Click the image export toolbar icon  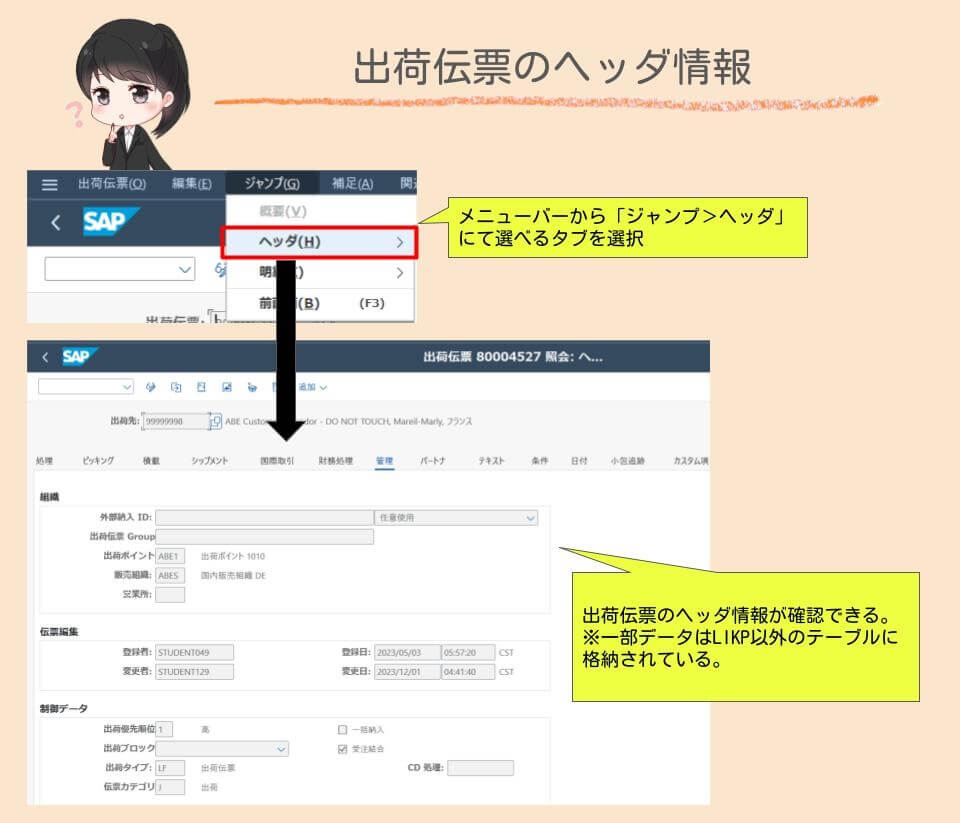tap(226, 388)
